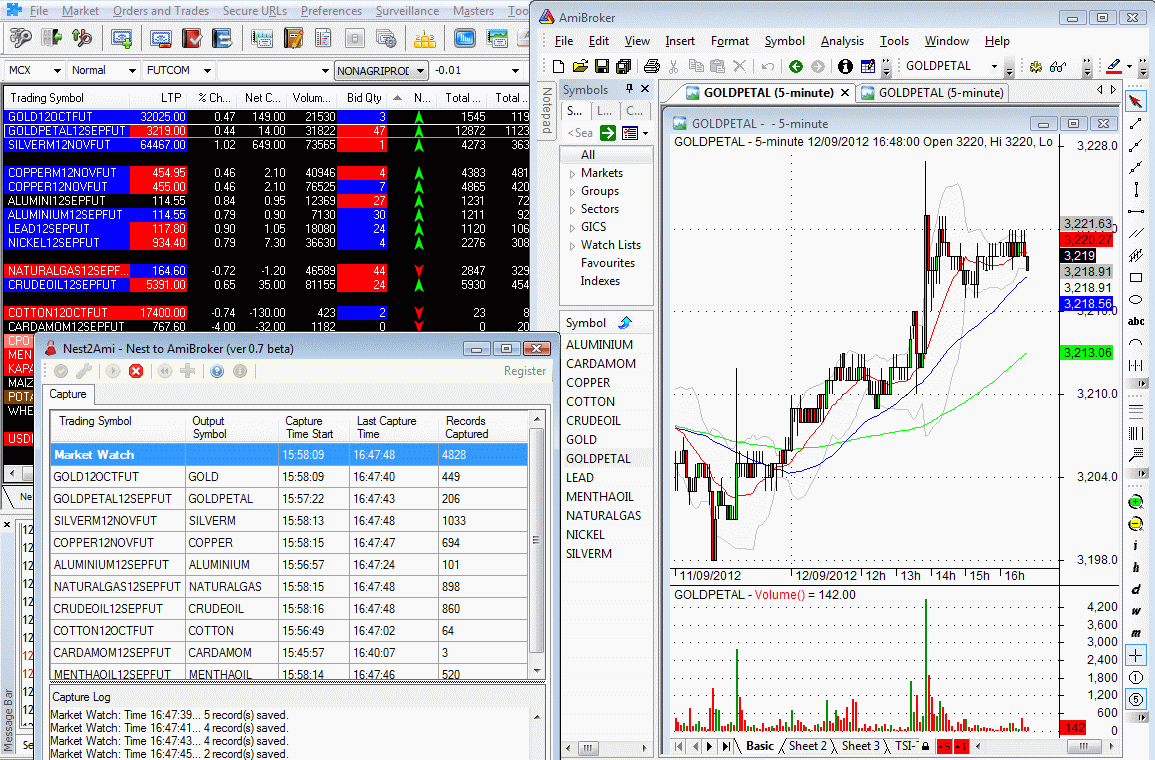
Task: Open the Capture tab in Nest2Ami
Action: point(68,394)
